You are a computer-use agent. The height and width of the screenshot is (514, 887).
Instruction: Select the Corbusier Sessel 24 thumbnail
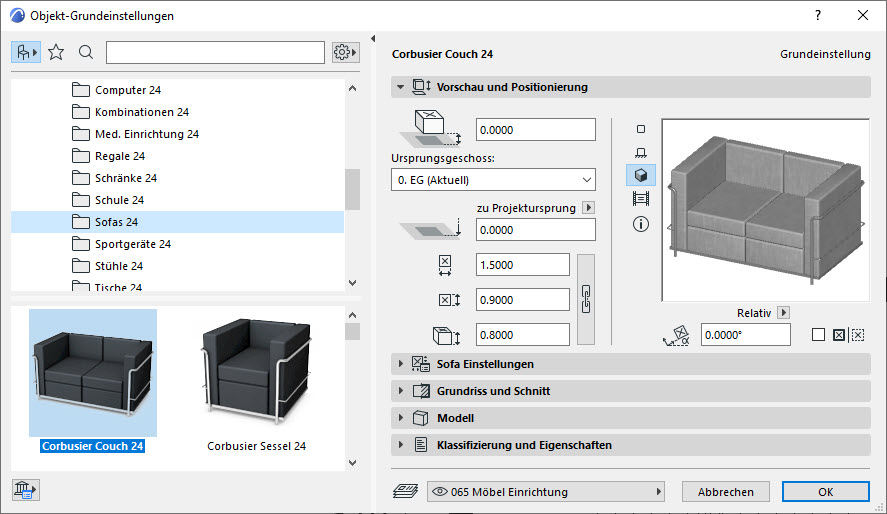tap(256, 373)
